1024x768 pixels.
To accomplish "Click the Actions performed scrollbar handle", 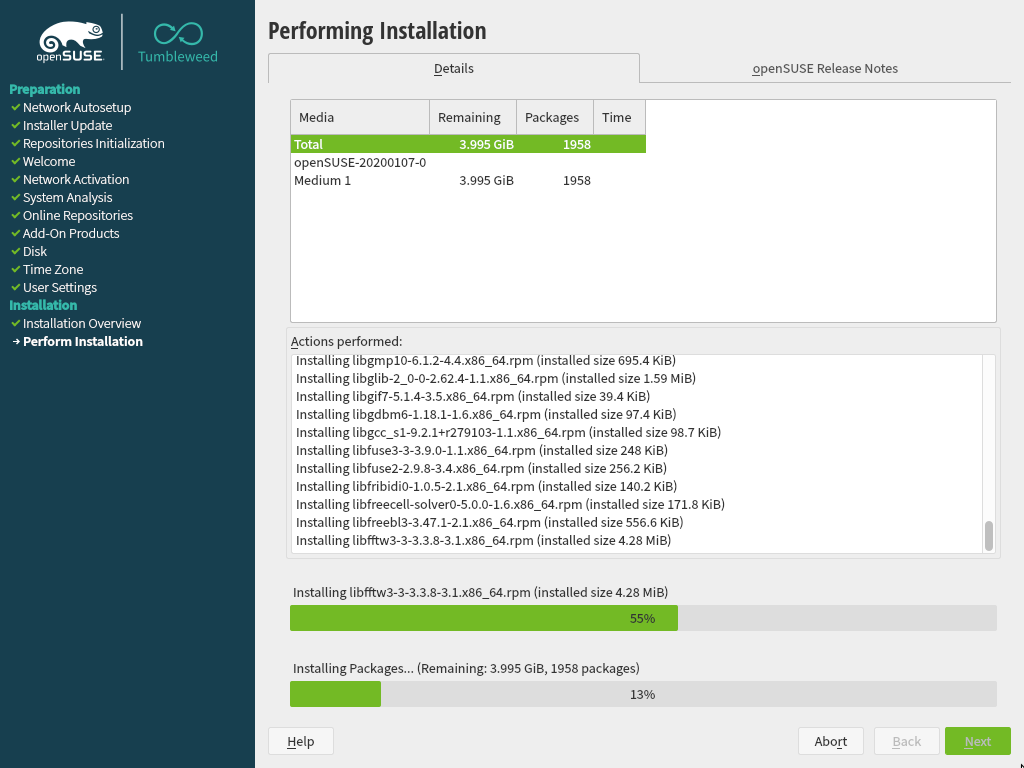I will point(988,536).
